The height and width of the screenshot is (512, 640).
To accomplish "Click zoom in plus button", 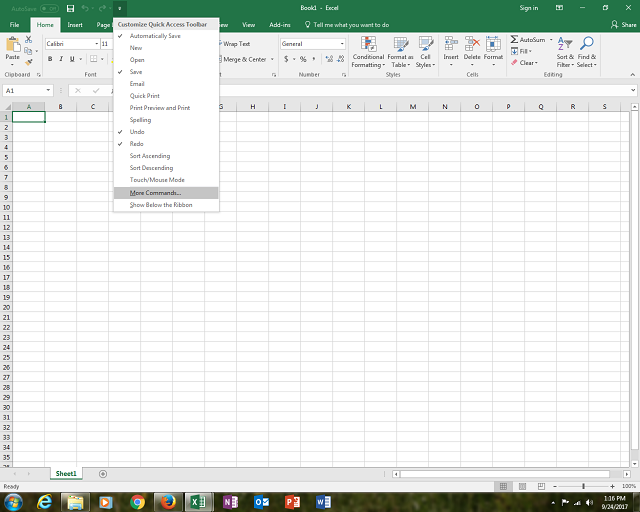I will click(612, 486).
